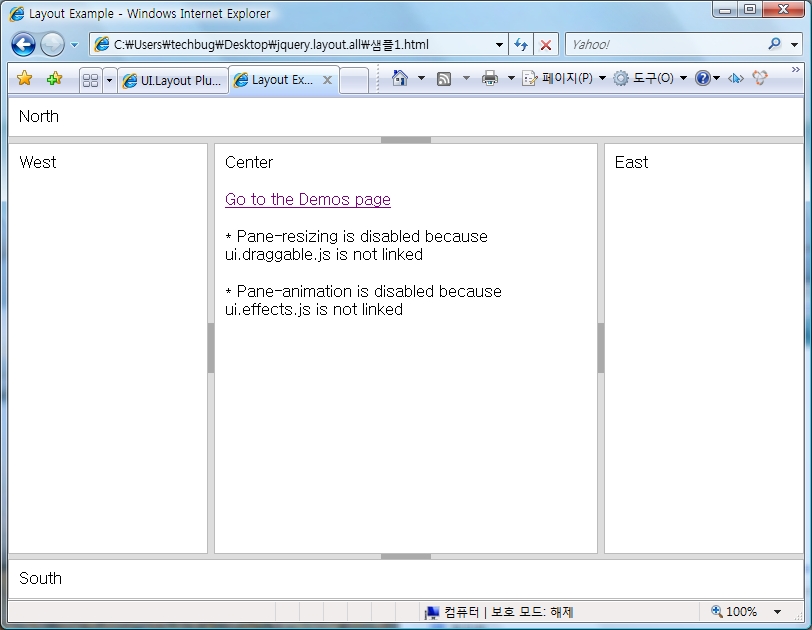Click the Home icon
The height and width of the screenshot is (630, 812).
point(400,78)
